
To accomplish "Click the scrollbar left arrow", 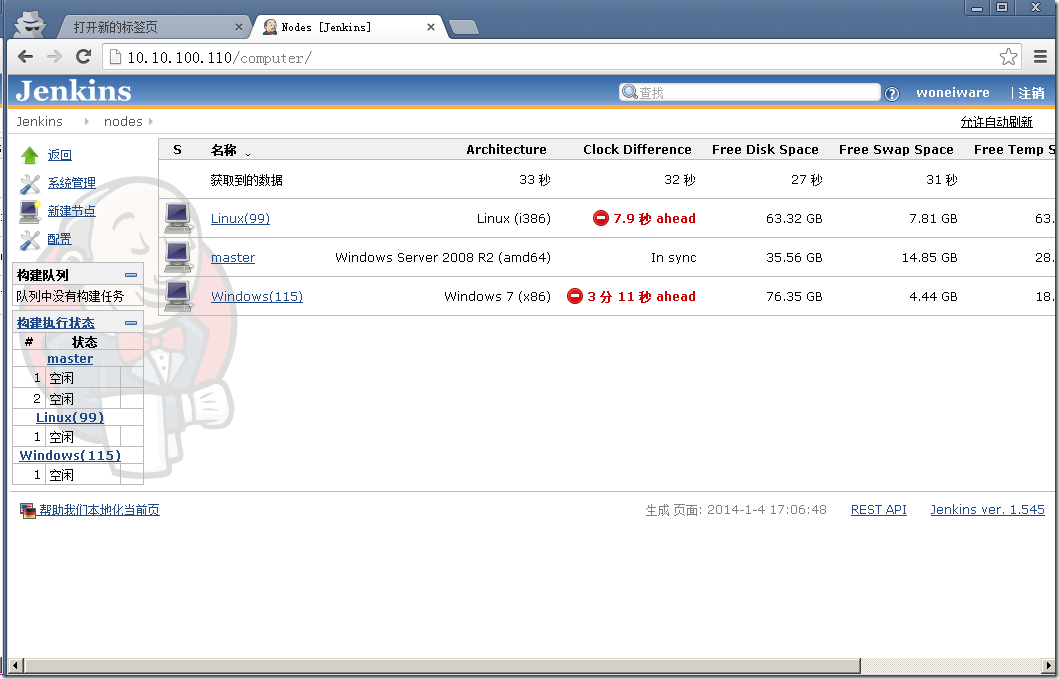I will point(16,665).
